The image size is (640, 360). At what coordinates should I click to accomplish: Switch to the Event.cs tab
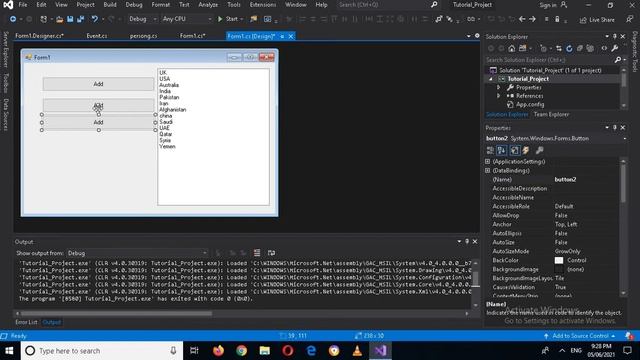tap(97, 36)
